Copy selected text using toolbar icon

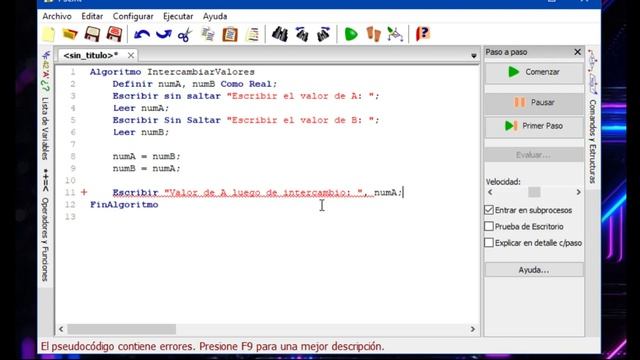(208, 34)
